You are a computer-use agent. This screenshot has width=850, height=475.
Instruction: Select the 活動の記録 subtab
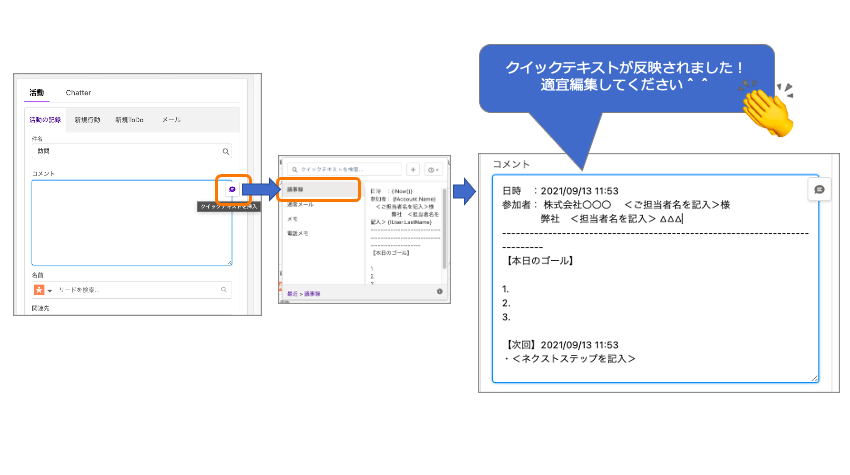(46, 120)
